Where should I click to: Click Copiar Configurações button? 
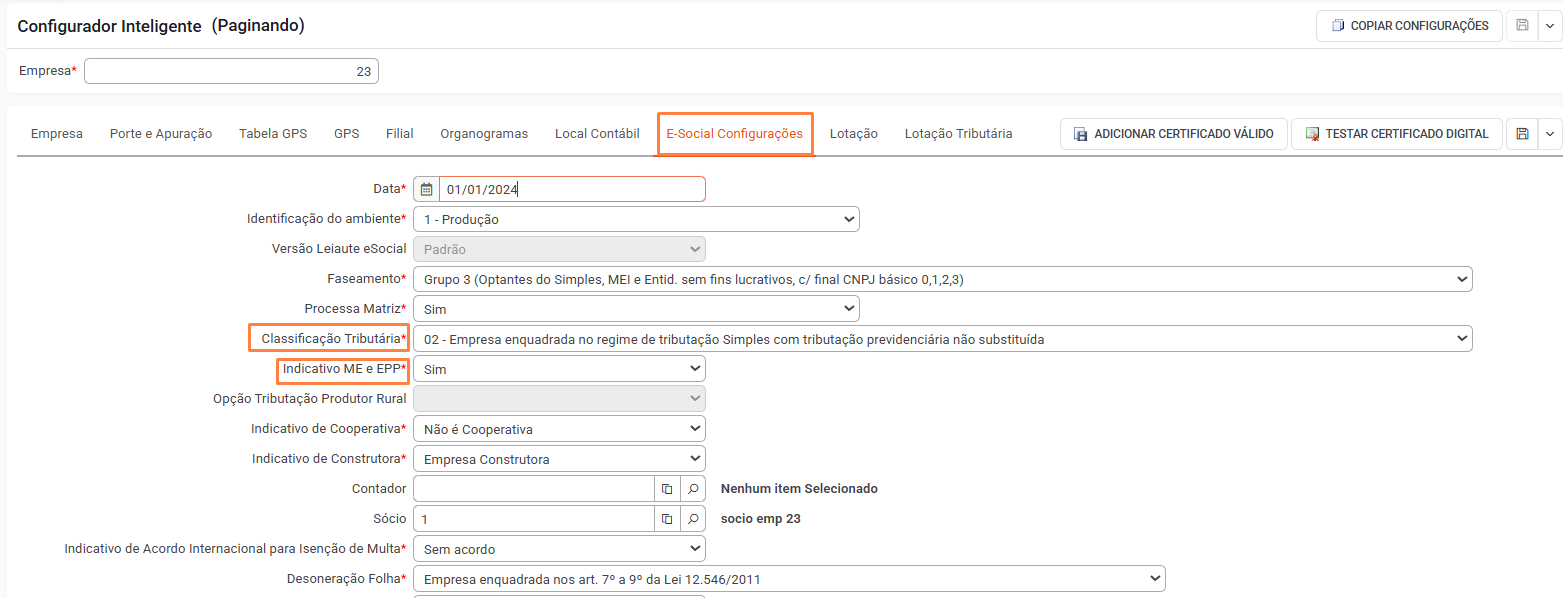coord(1410,26)
